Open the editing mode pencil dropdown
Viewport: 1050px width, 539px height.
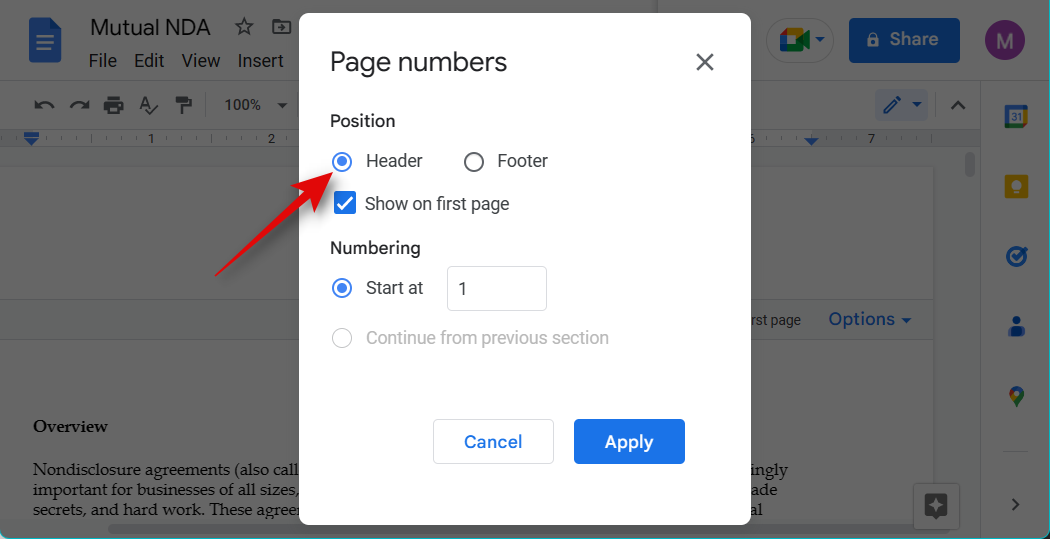point(902,105)
